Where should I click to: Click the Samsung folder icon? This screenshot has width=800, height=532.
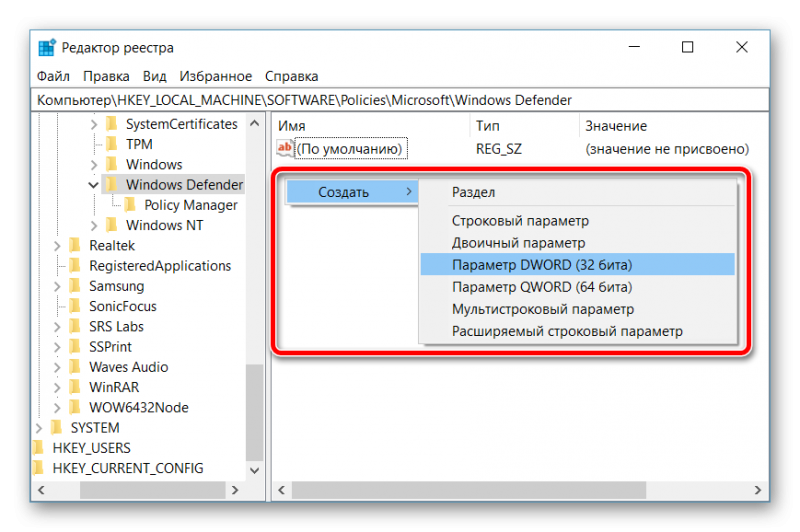[x=75, y=286]
